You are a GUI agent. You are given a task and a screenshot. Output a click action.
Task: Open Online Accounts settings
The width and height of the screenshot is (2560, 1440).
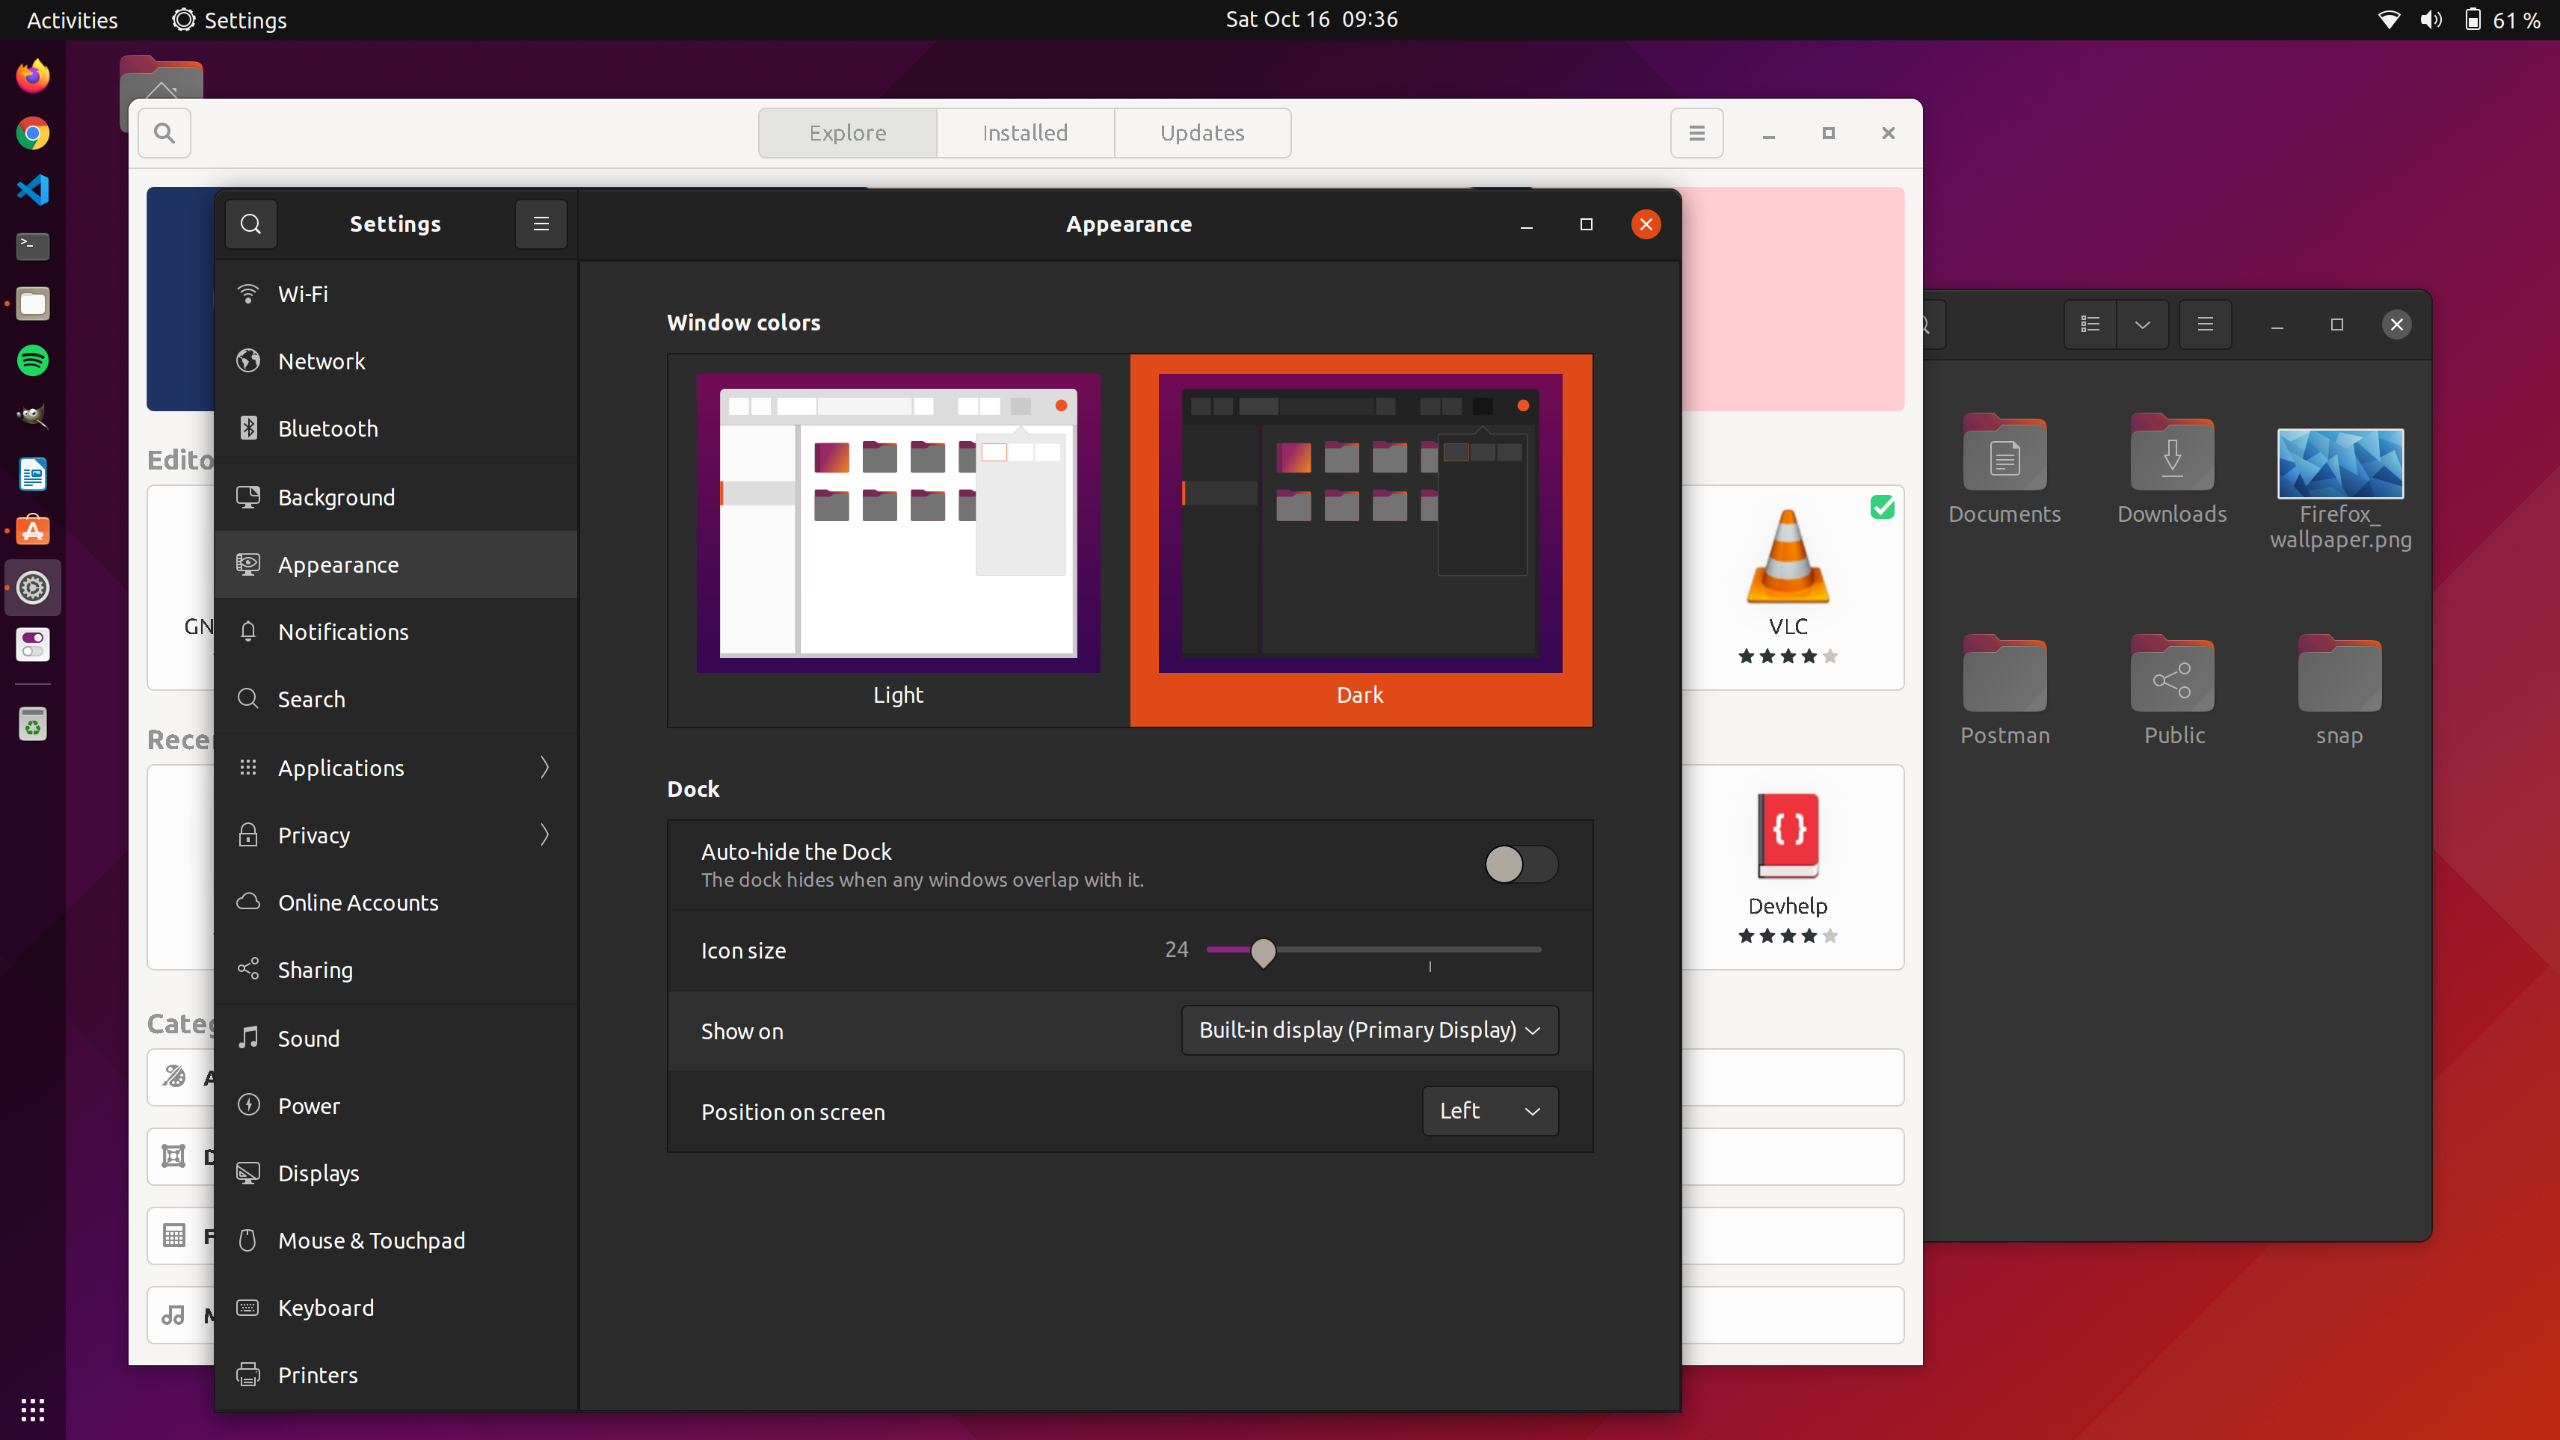396,902
